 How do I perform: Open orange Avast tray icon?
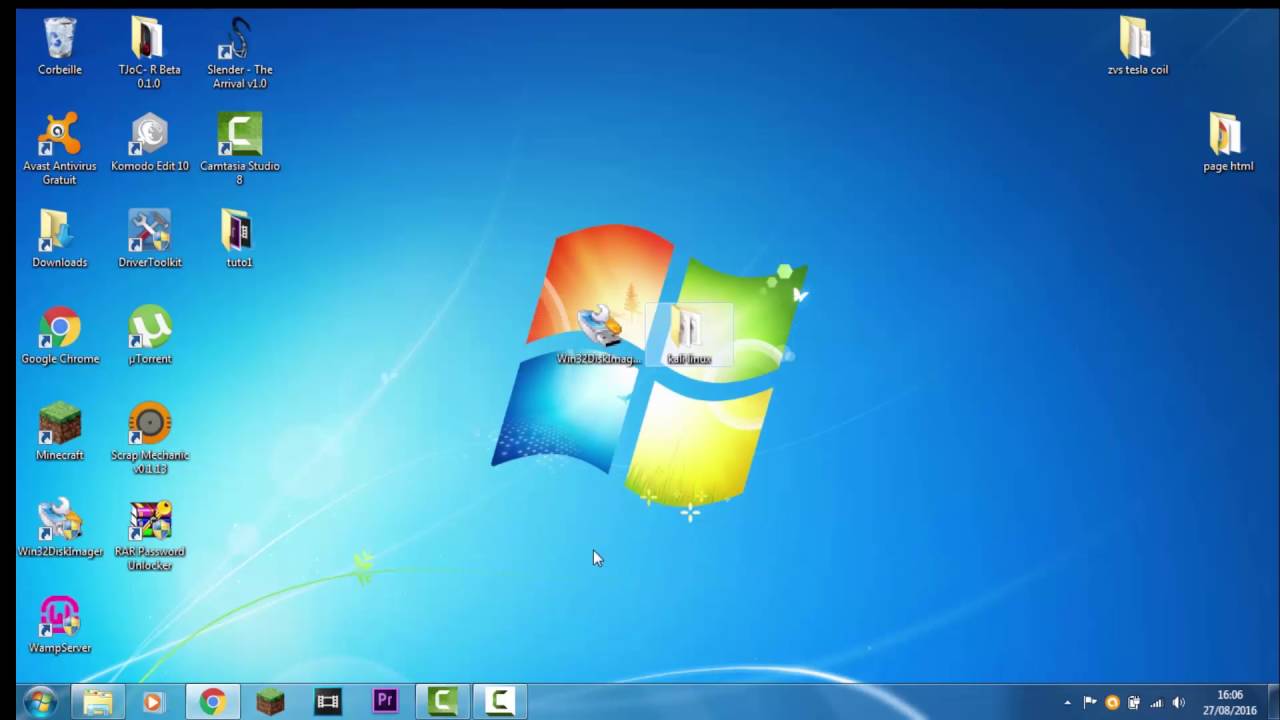point(1112,703)
